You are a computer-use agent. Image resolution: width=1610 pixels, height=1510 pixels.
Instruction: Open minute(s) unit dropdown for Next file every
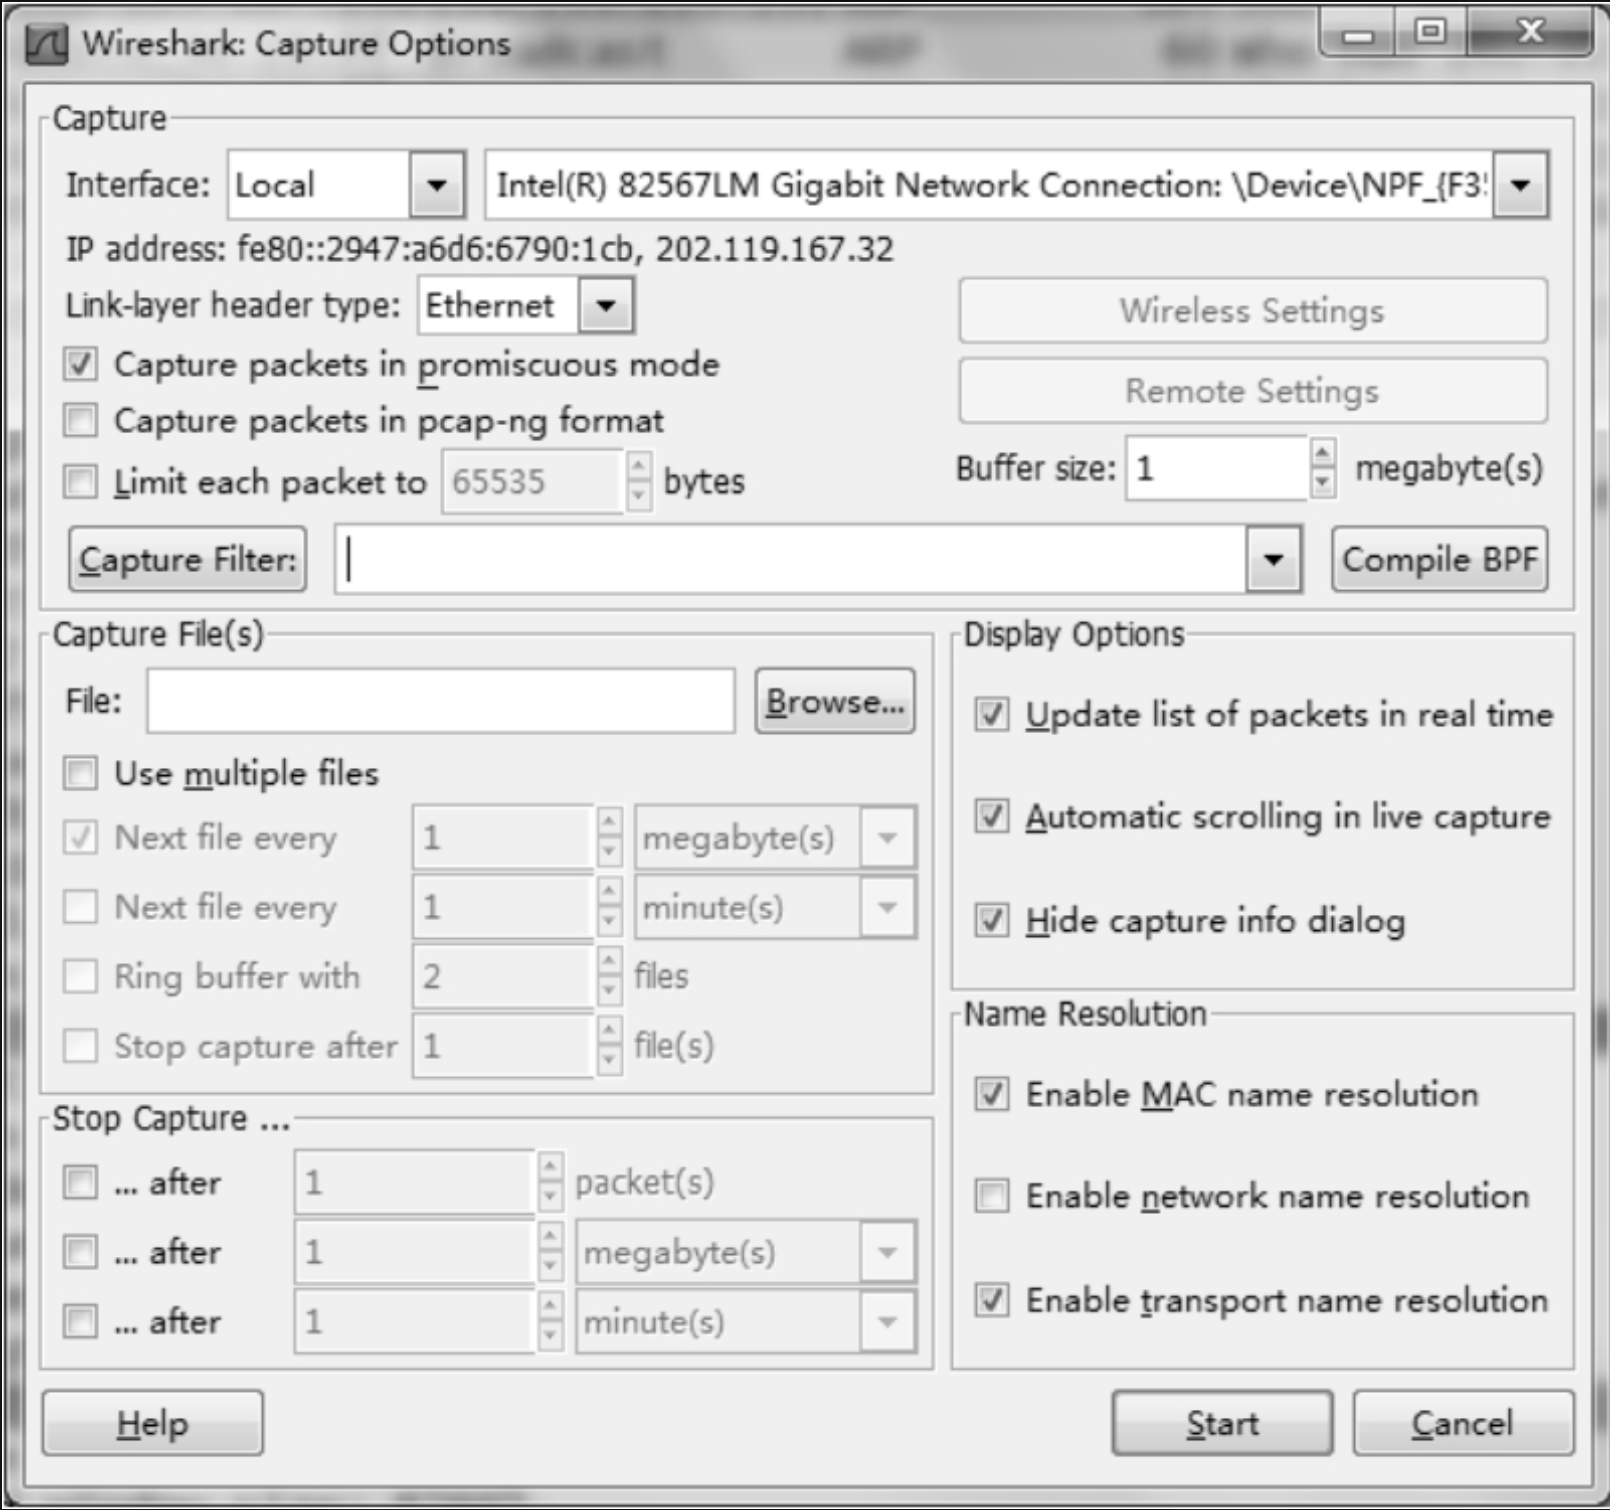tap(887, 908)
